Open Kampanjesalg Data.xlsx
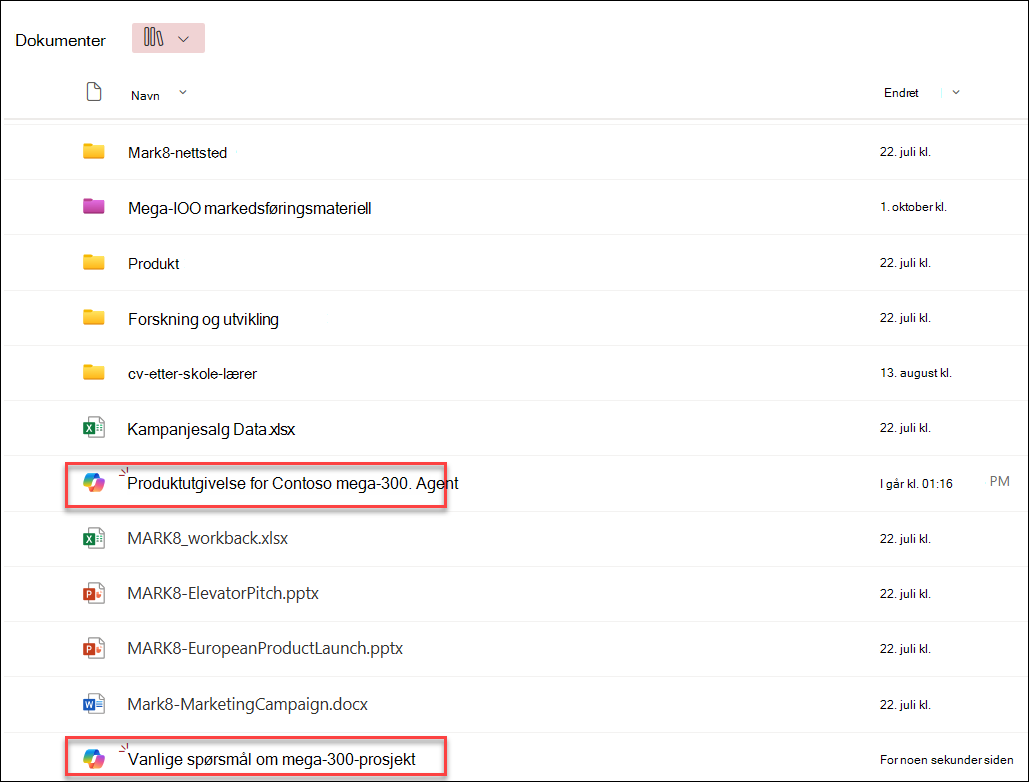The width and height of the screenshot is (1029, 782). point(211,429)
